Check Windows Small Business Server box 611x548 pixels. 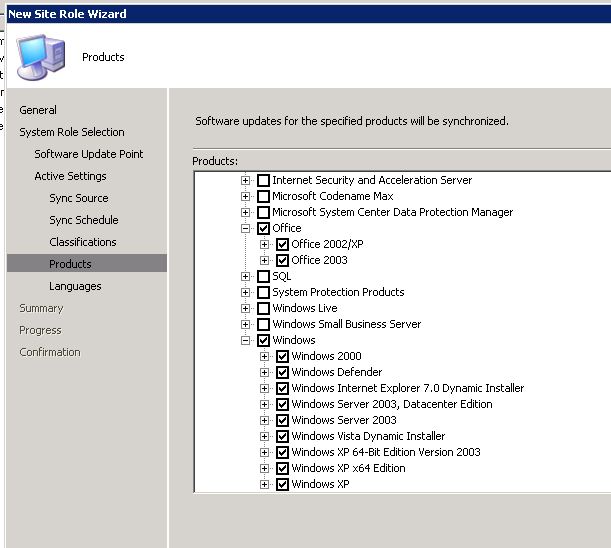pos(263,324)
